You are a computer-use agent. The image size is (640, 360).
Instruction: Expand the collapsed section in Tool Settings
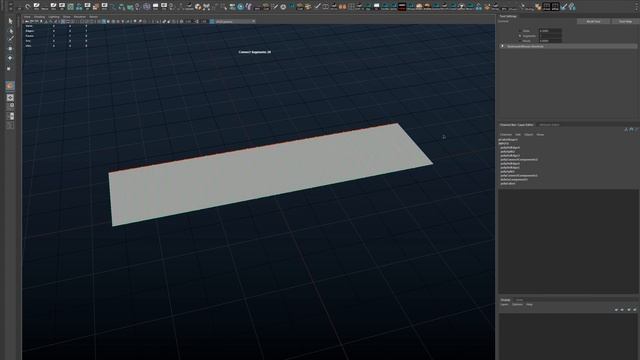[x=502, y=46]
